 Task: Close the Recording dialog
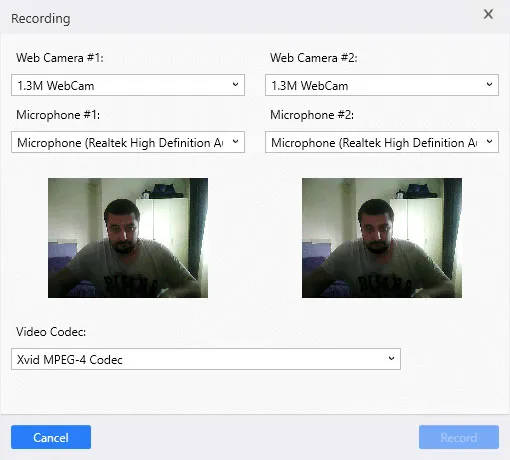[488, 14]
